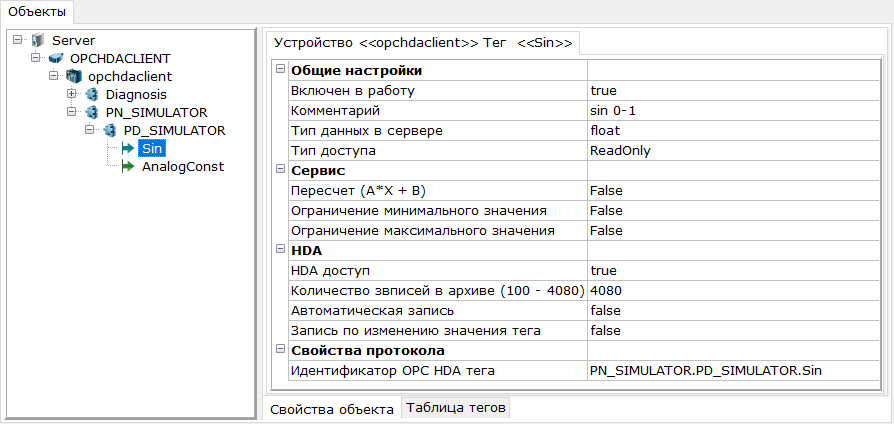Click the Ограничение минимального значения property name
This screenshot has height=424, width=894.
(x=419, y=210)
